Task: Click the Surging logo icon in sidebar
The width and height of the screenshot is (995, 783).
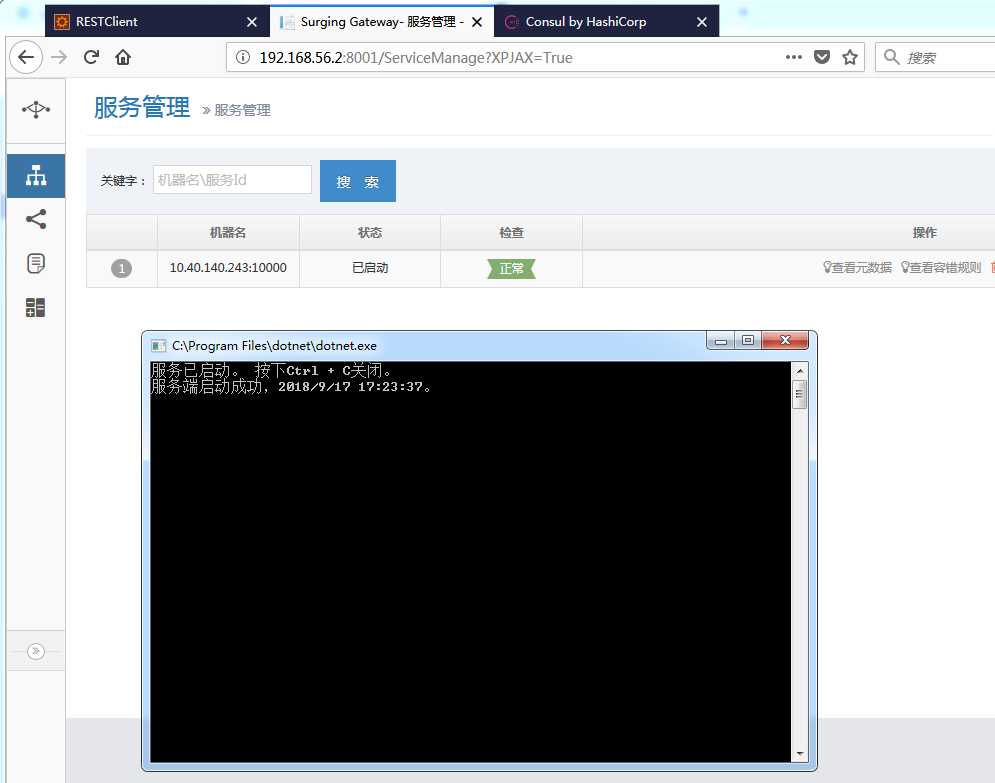Action: 36,109
